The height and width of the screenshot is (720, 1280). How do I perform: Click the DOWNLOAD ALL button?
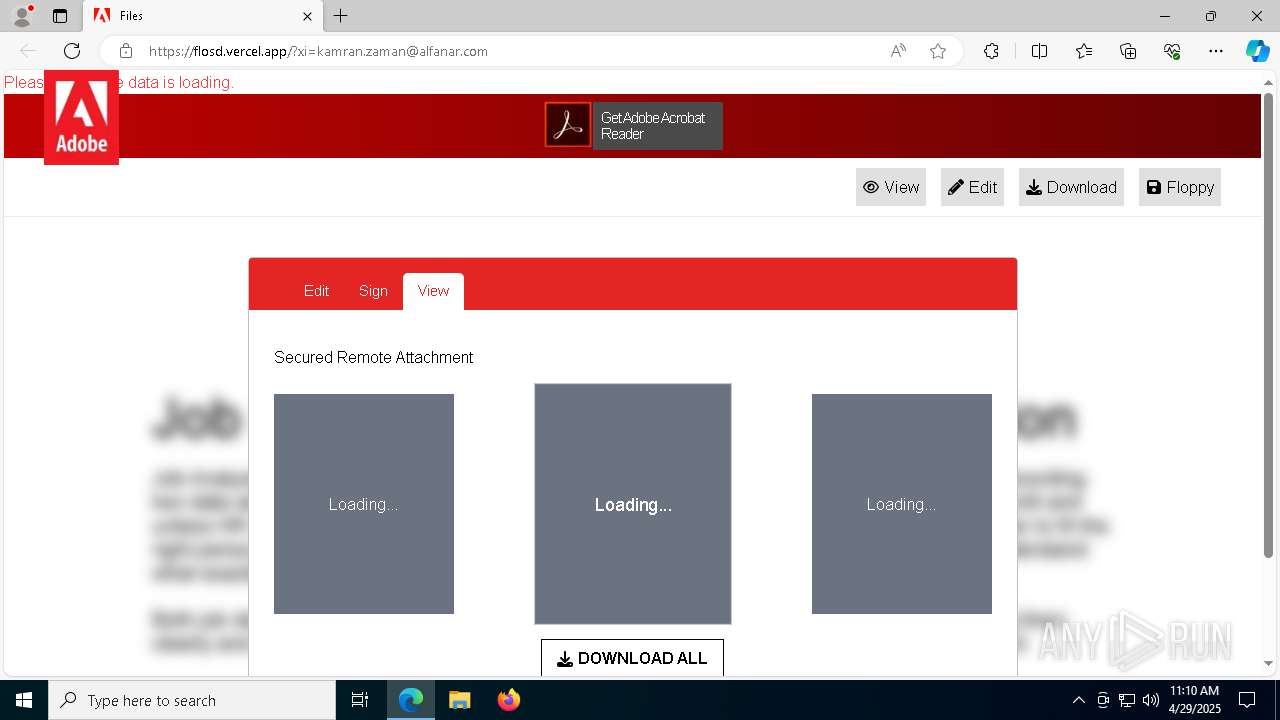[632, 658]
